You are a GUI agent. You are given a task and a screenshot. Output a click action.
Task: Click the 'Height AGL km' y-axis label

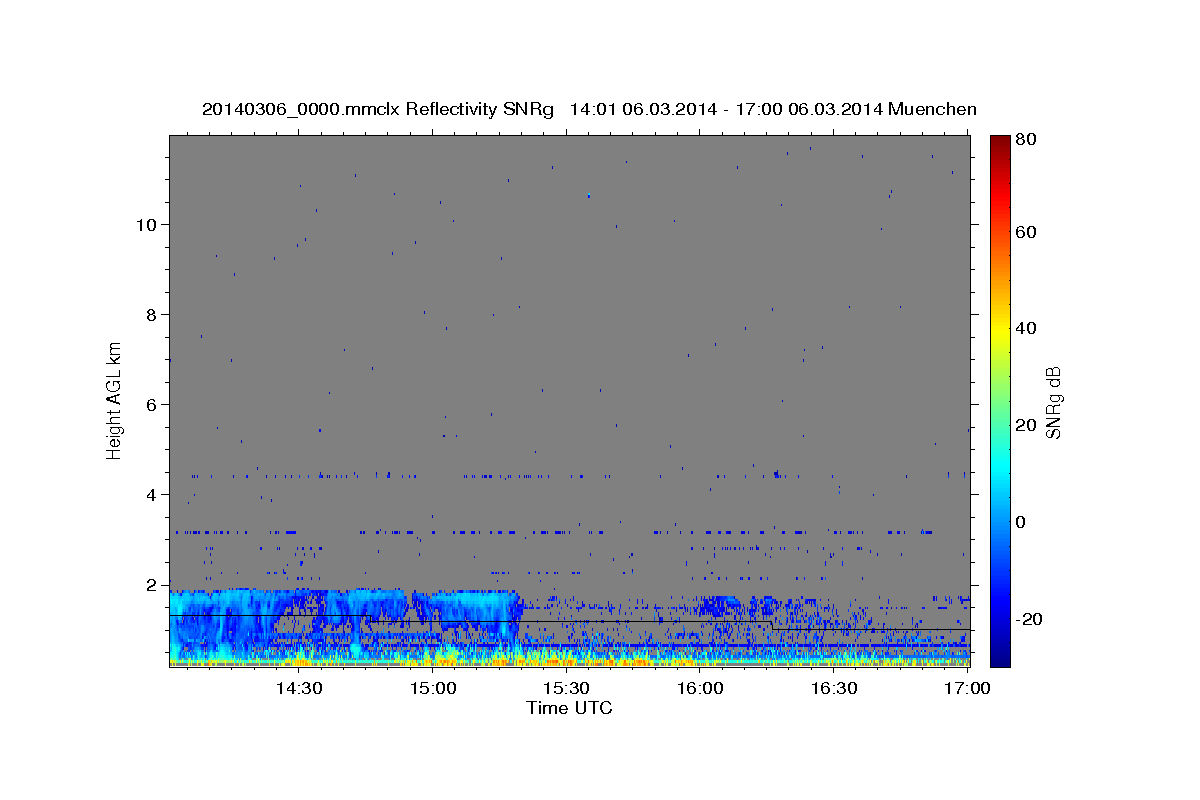pos(115,400)
